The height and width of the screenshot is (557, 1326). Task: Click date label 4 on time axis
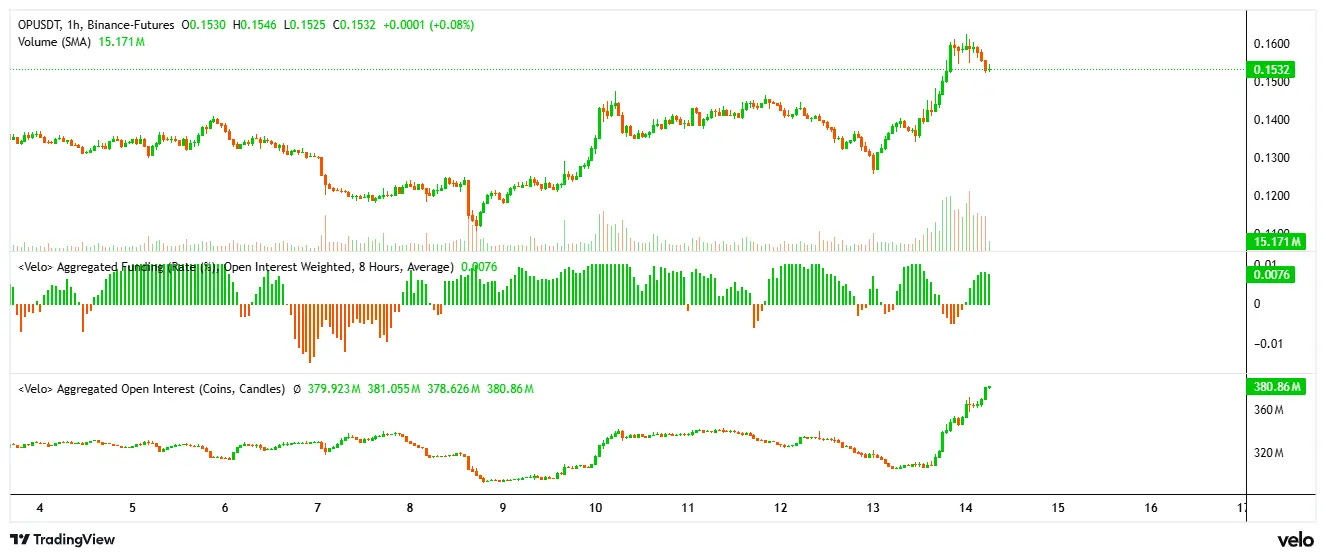click(x=39, y=508)
